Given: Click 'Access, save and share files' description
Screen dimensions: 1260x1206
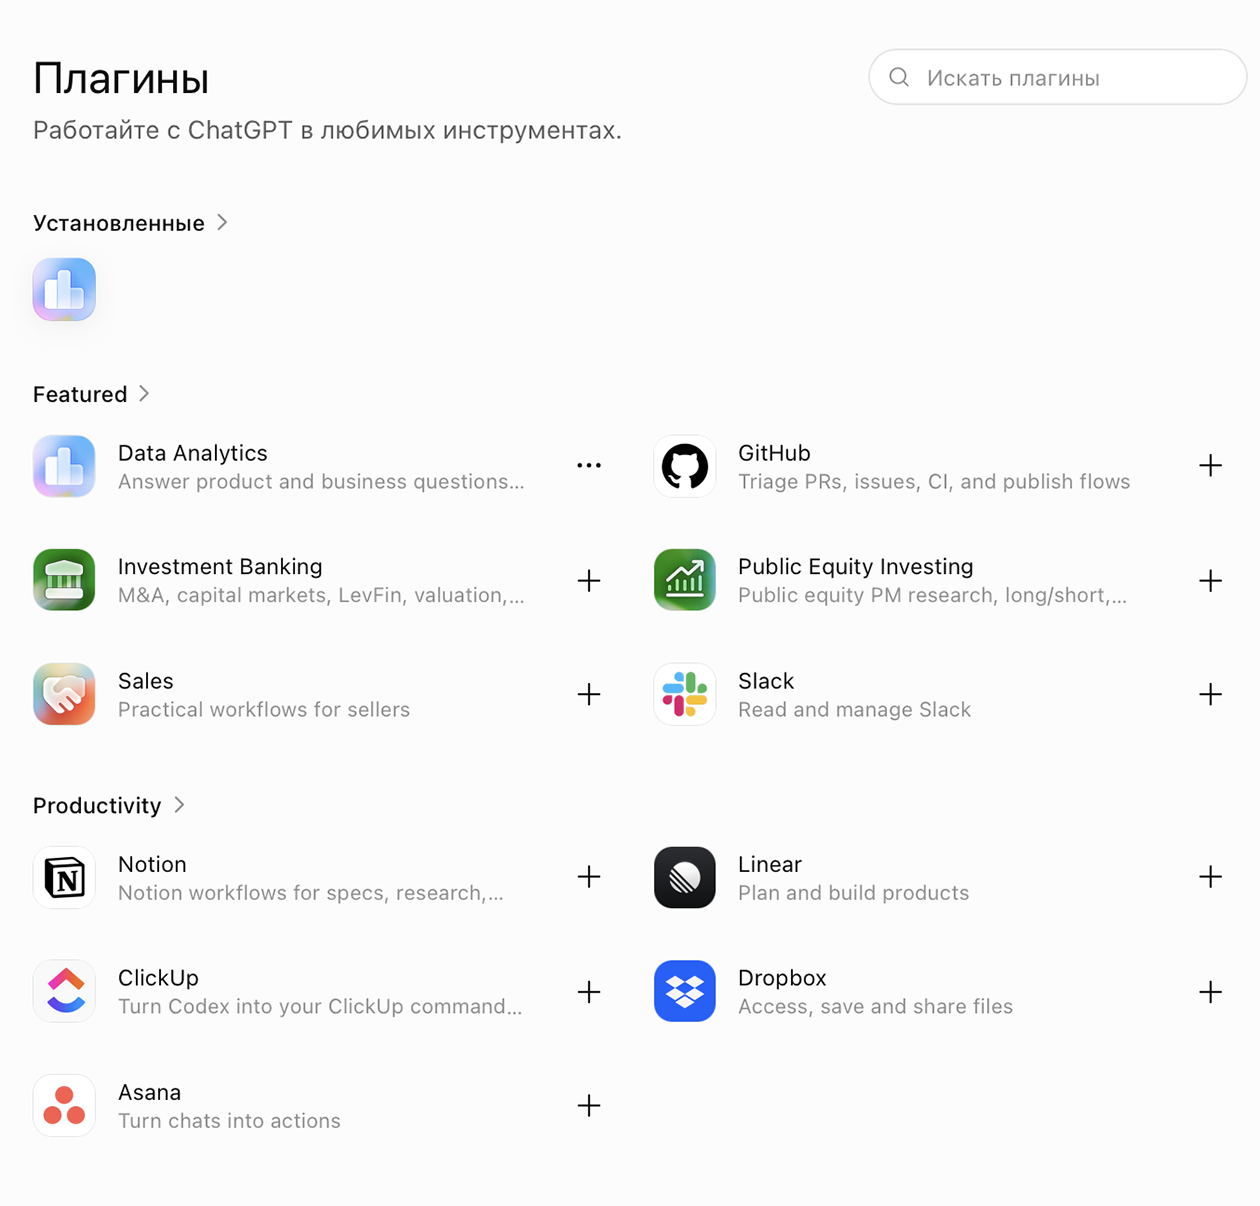Looking at the screenshot, I should pos(876,1006).
